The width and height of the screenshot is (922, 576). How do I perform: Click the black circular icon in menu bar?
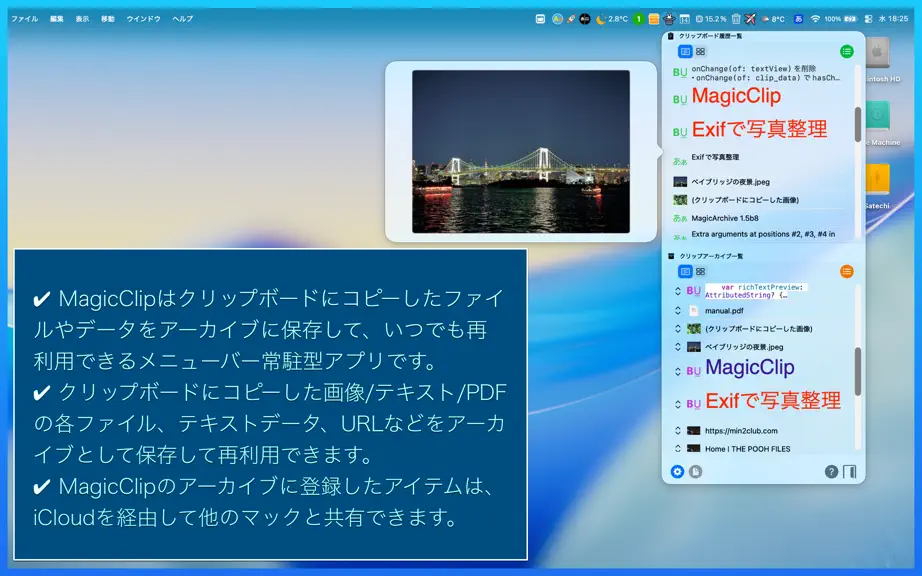point(584,19)
